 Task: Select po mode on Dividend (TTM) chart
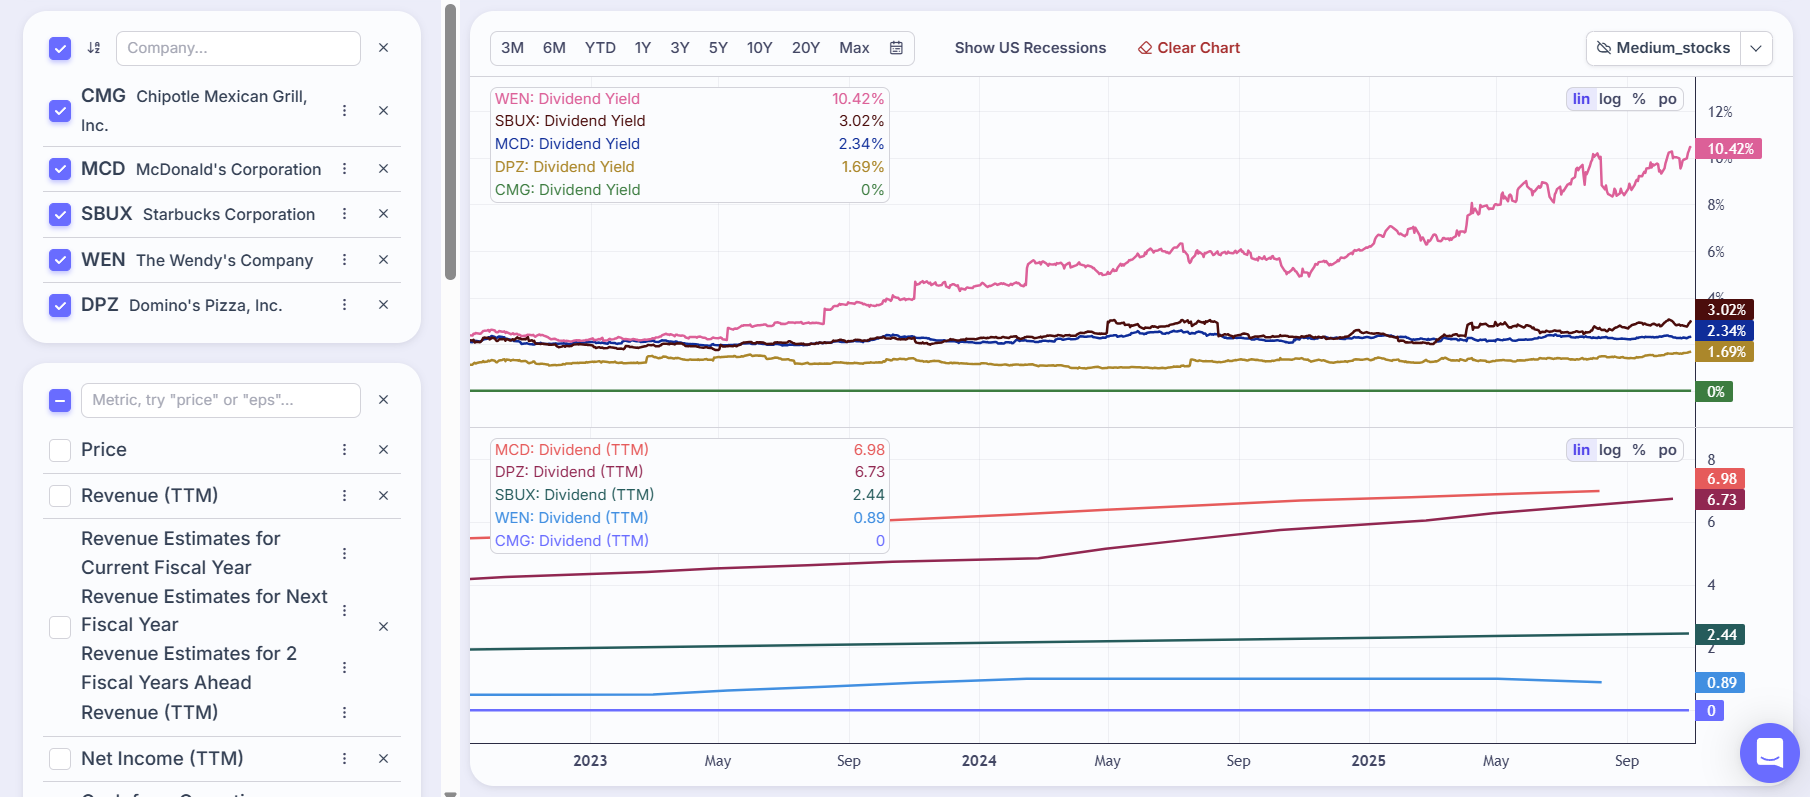(1667, 450)
